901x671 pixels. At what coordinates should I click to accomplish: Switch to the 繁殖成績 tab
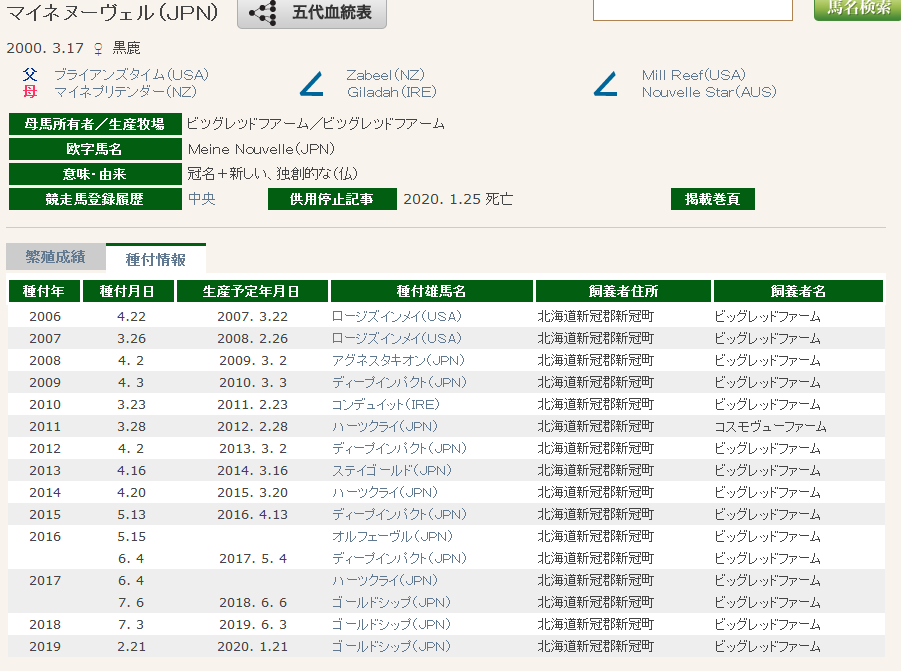[x=55, y=257]
